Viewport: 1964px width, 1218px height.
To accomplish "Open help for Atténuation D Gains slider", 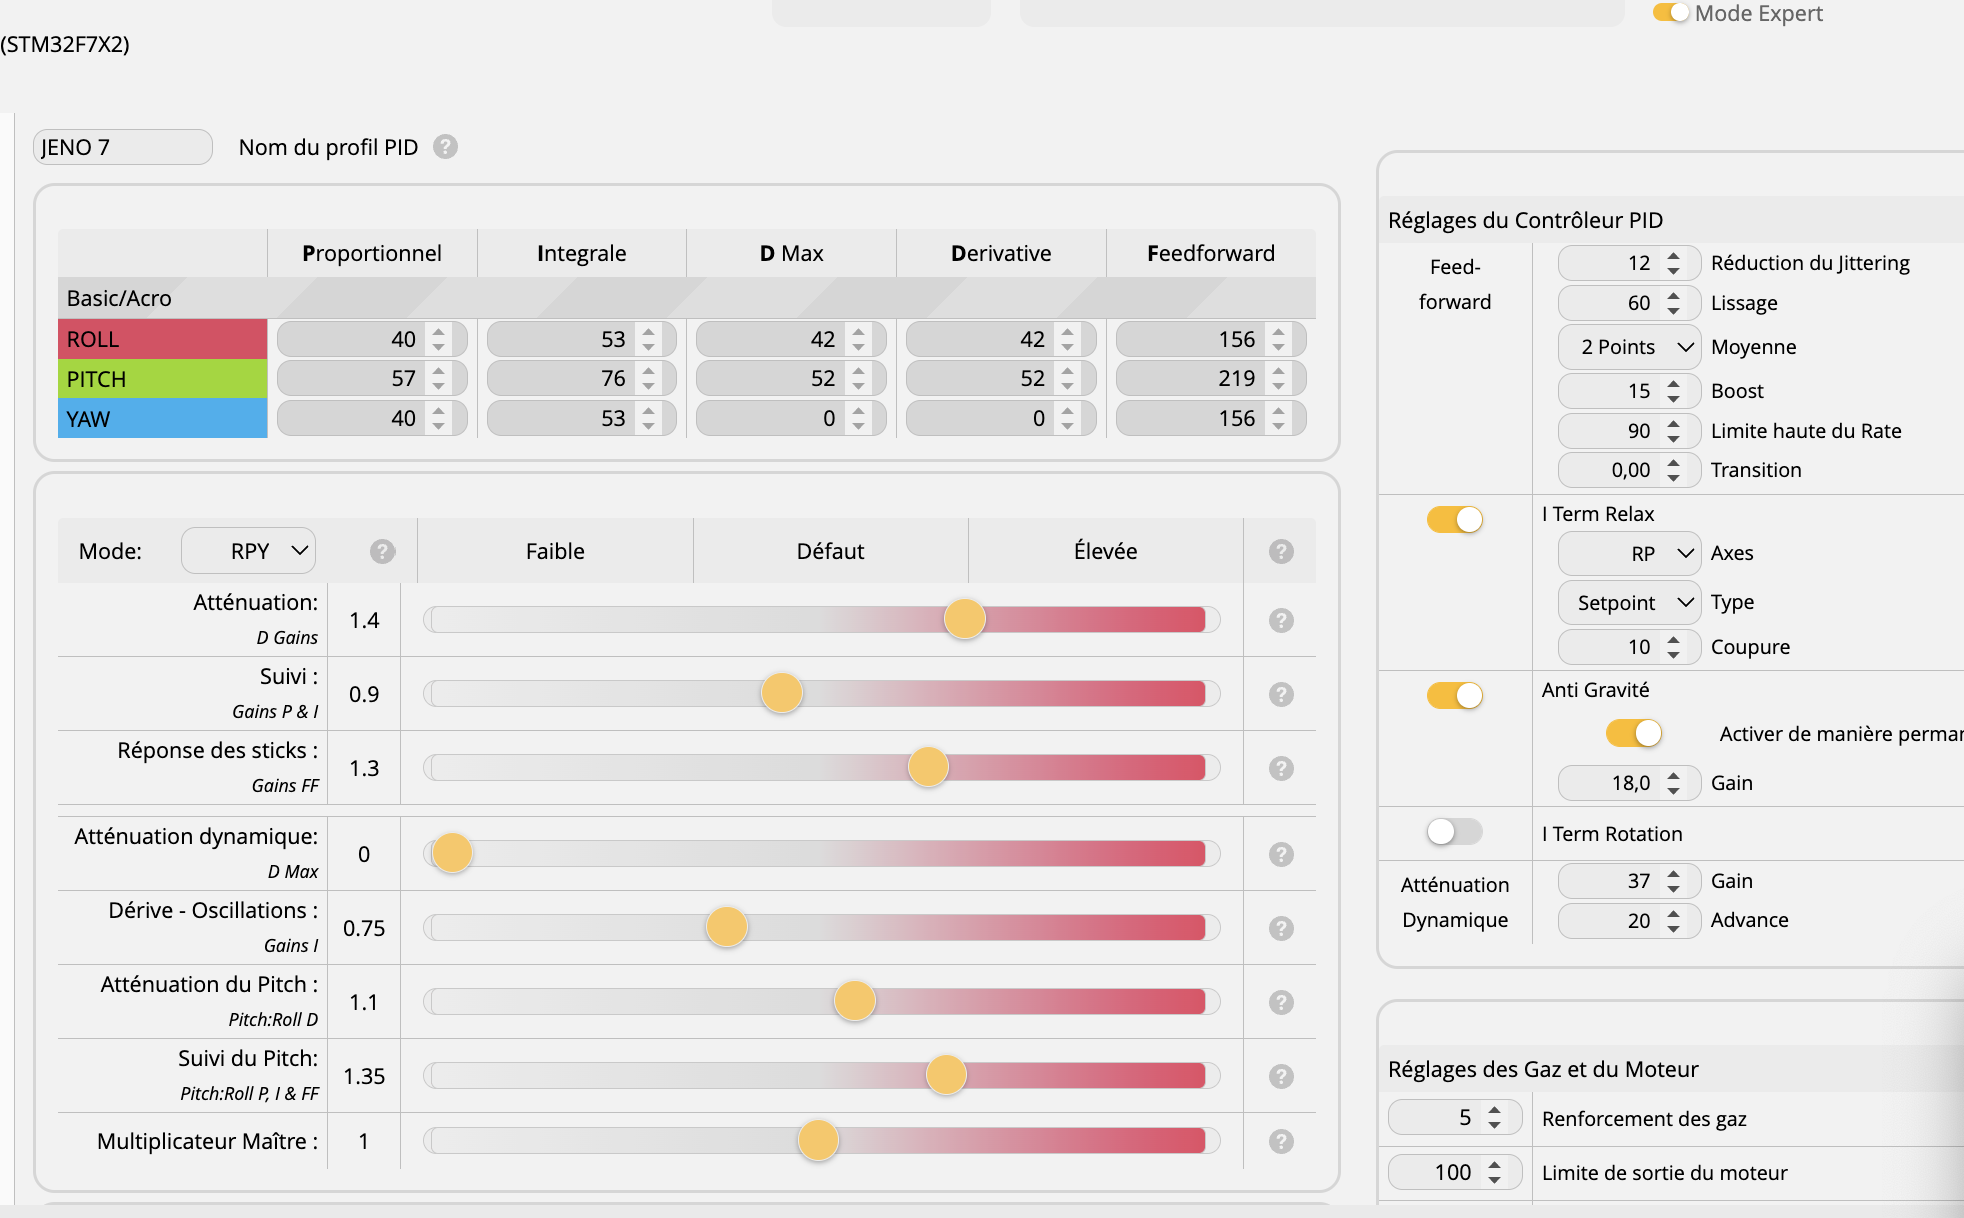I will tap(1281, 620).
